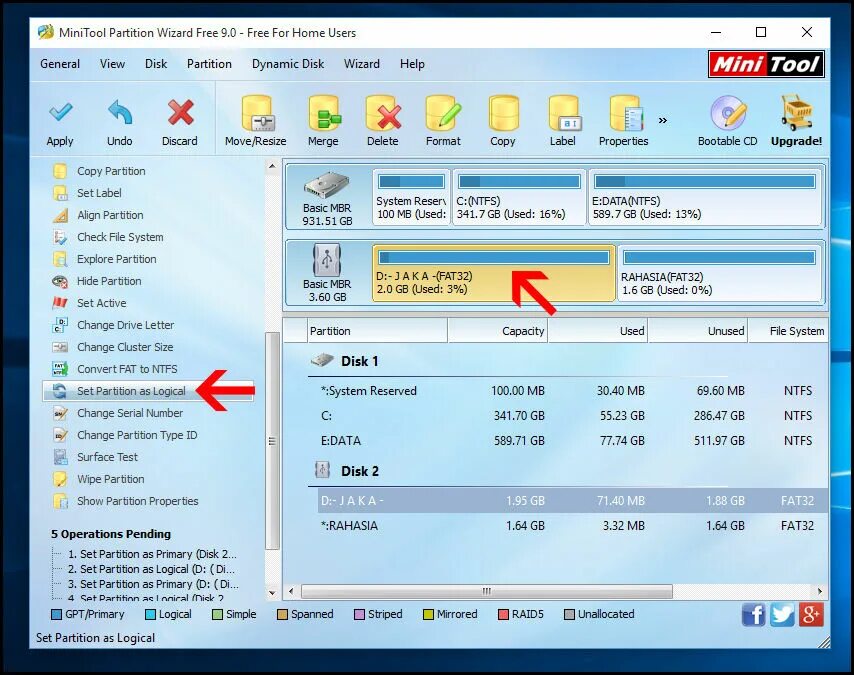Select the C: partition table row
854x675 pixels.
tap(572, 416)
